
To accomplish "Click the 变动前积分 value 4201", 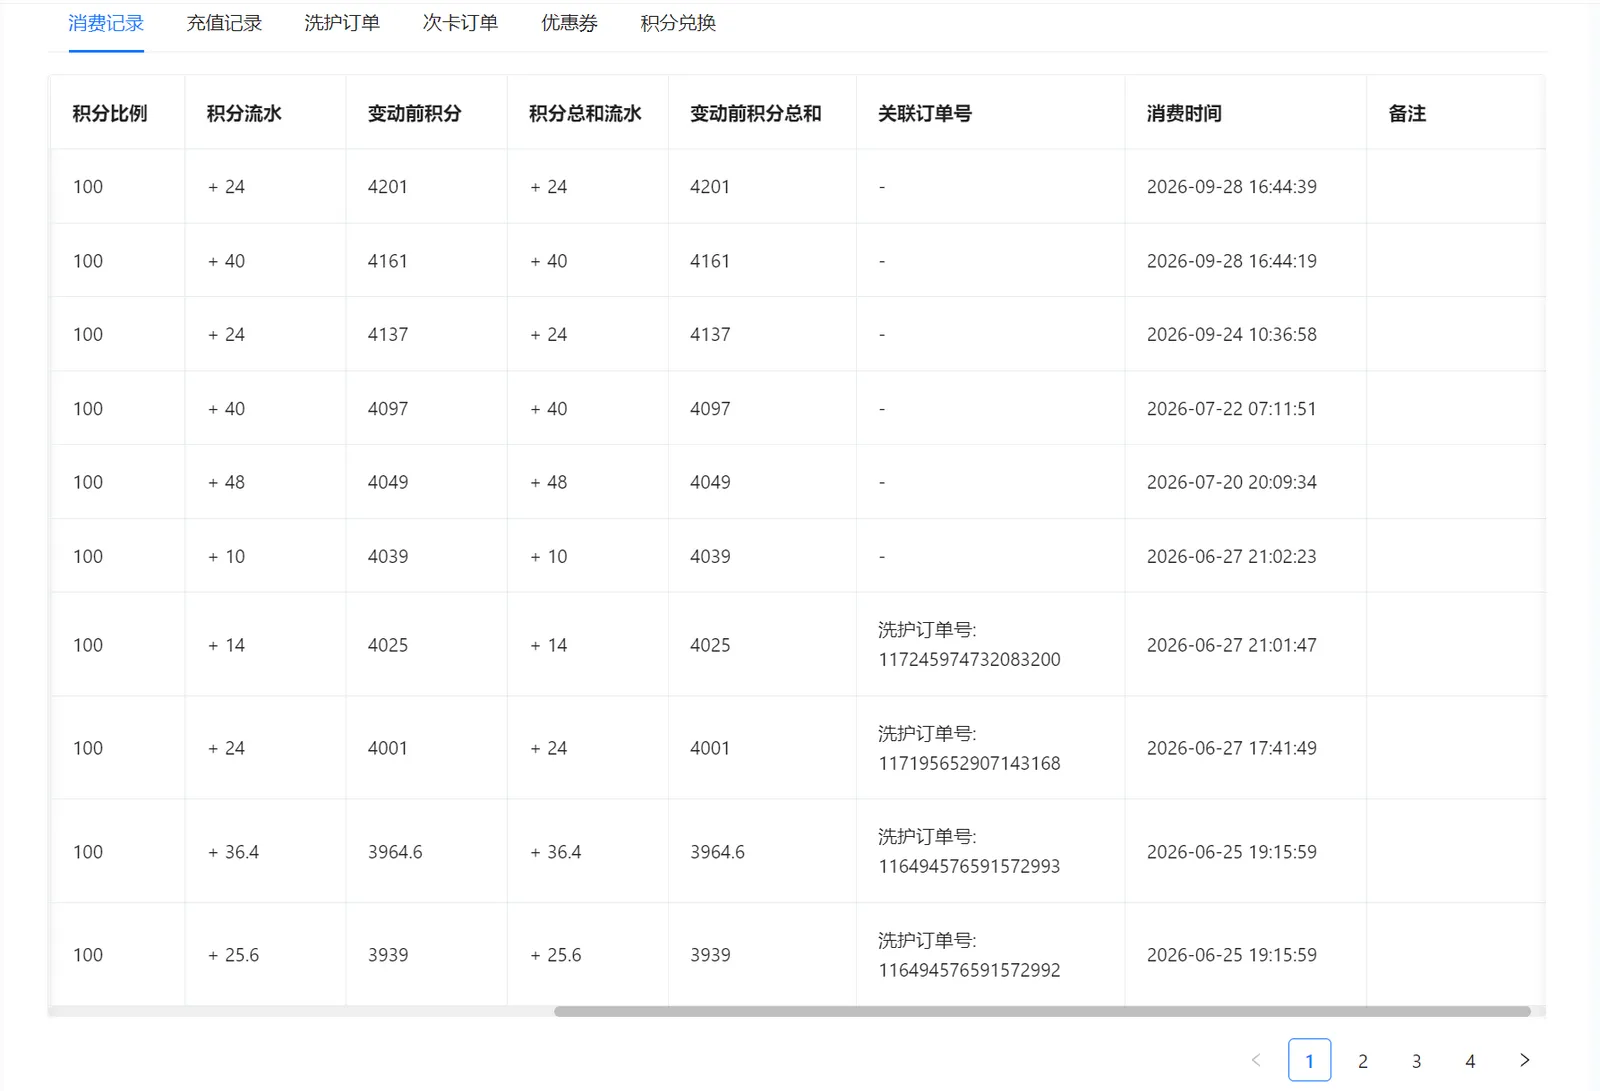I will [388, 187].
